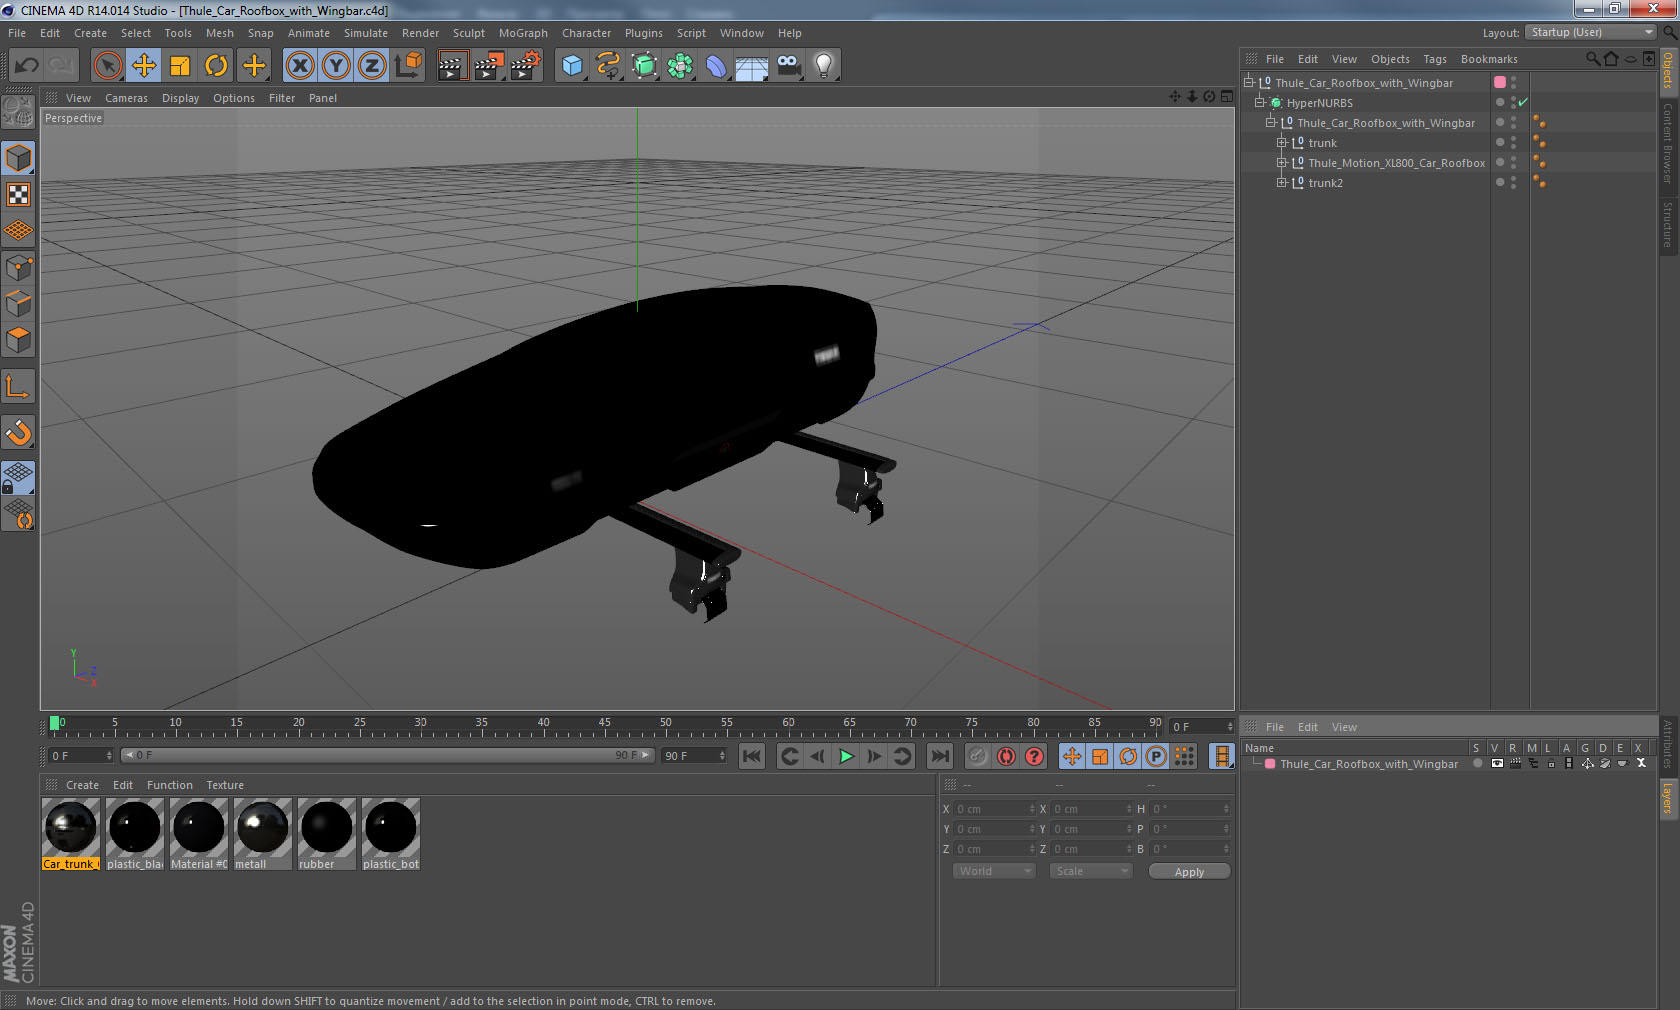Render the active view
The width and height of the screenshot is (1680, 1010).
tap(452, 66)
